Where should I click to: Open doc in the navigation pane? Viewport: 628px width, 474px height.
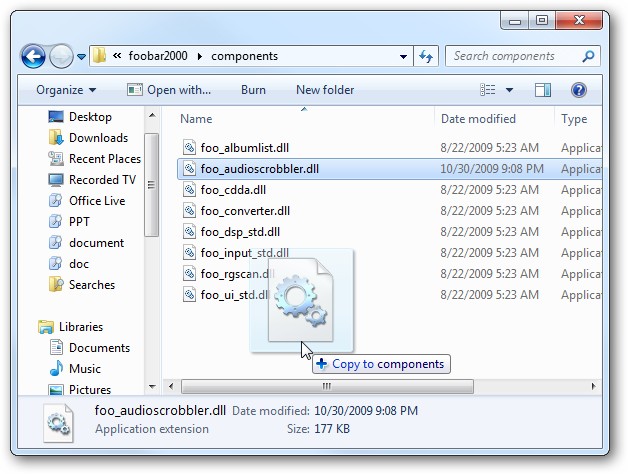79,264
